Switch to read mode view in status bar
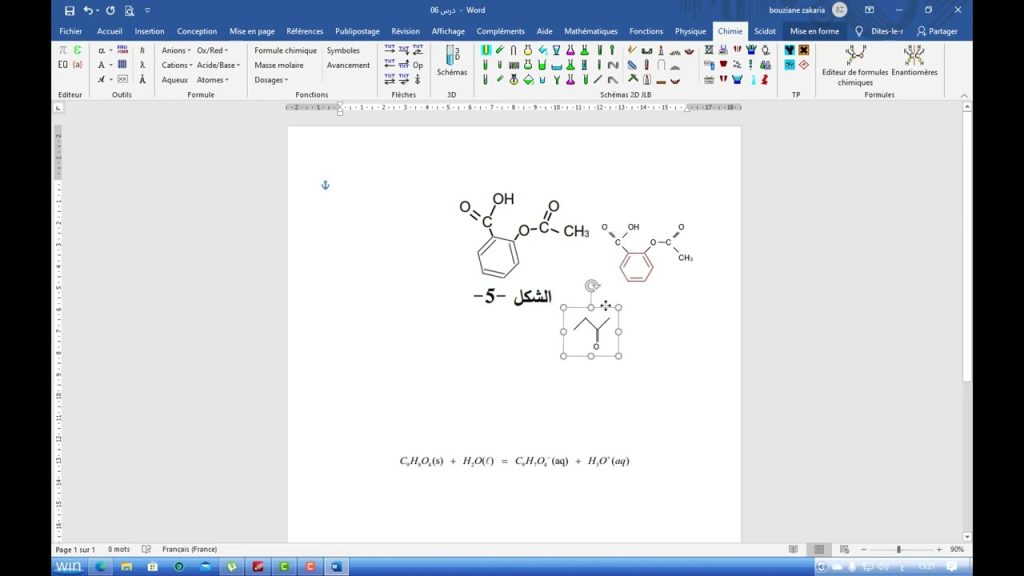Screen dimensions: 1024x576 [x=793, y=549]
